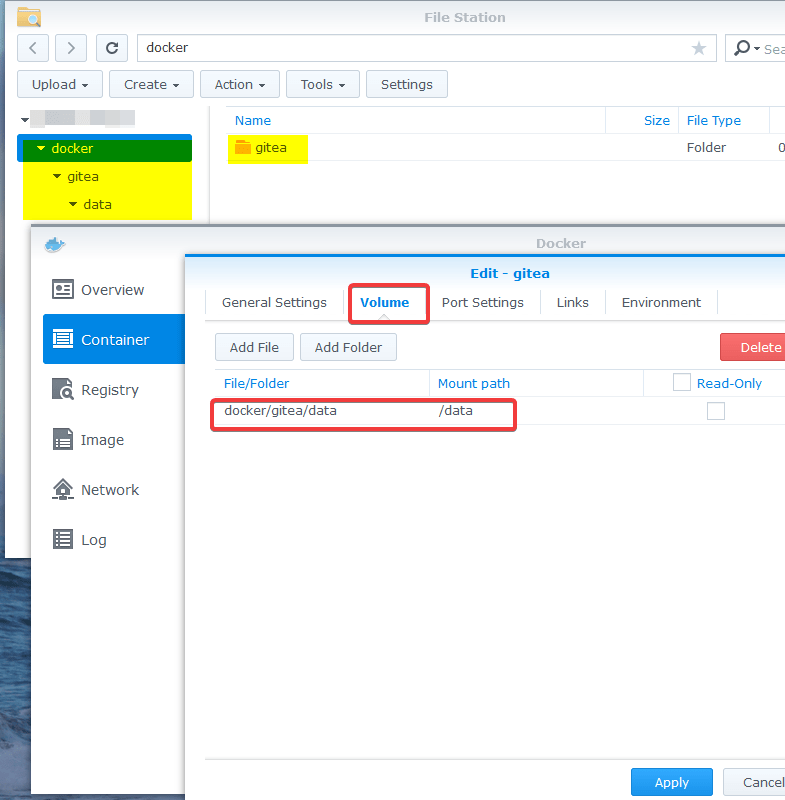Click the back navigation arrow in File Station
Screen dimensions: 785x800
click(x=33, y=48)
